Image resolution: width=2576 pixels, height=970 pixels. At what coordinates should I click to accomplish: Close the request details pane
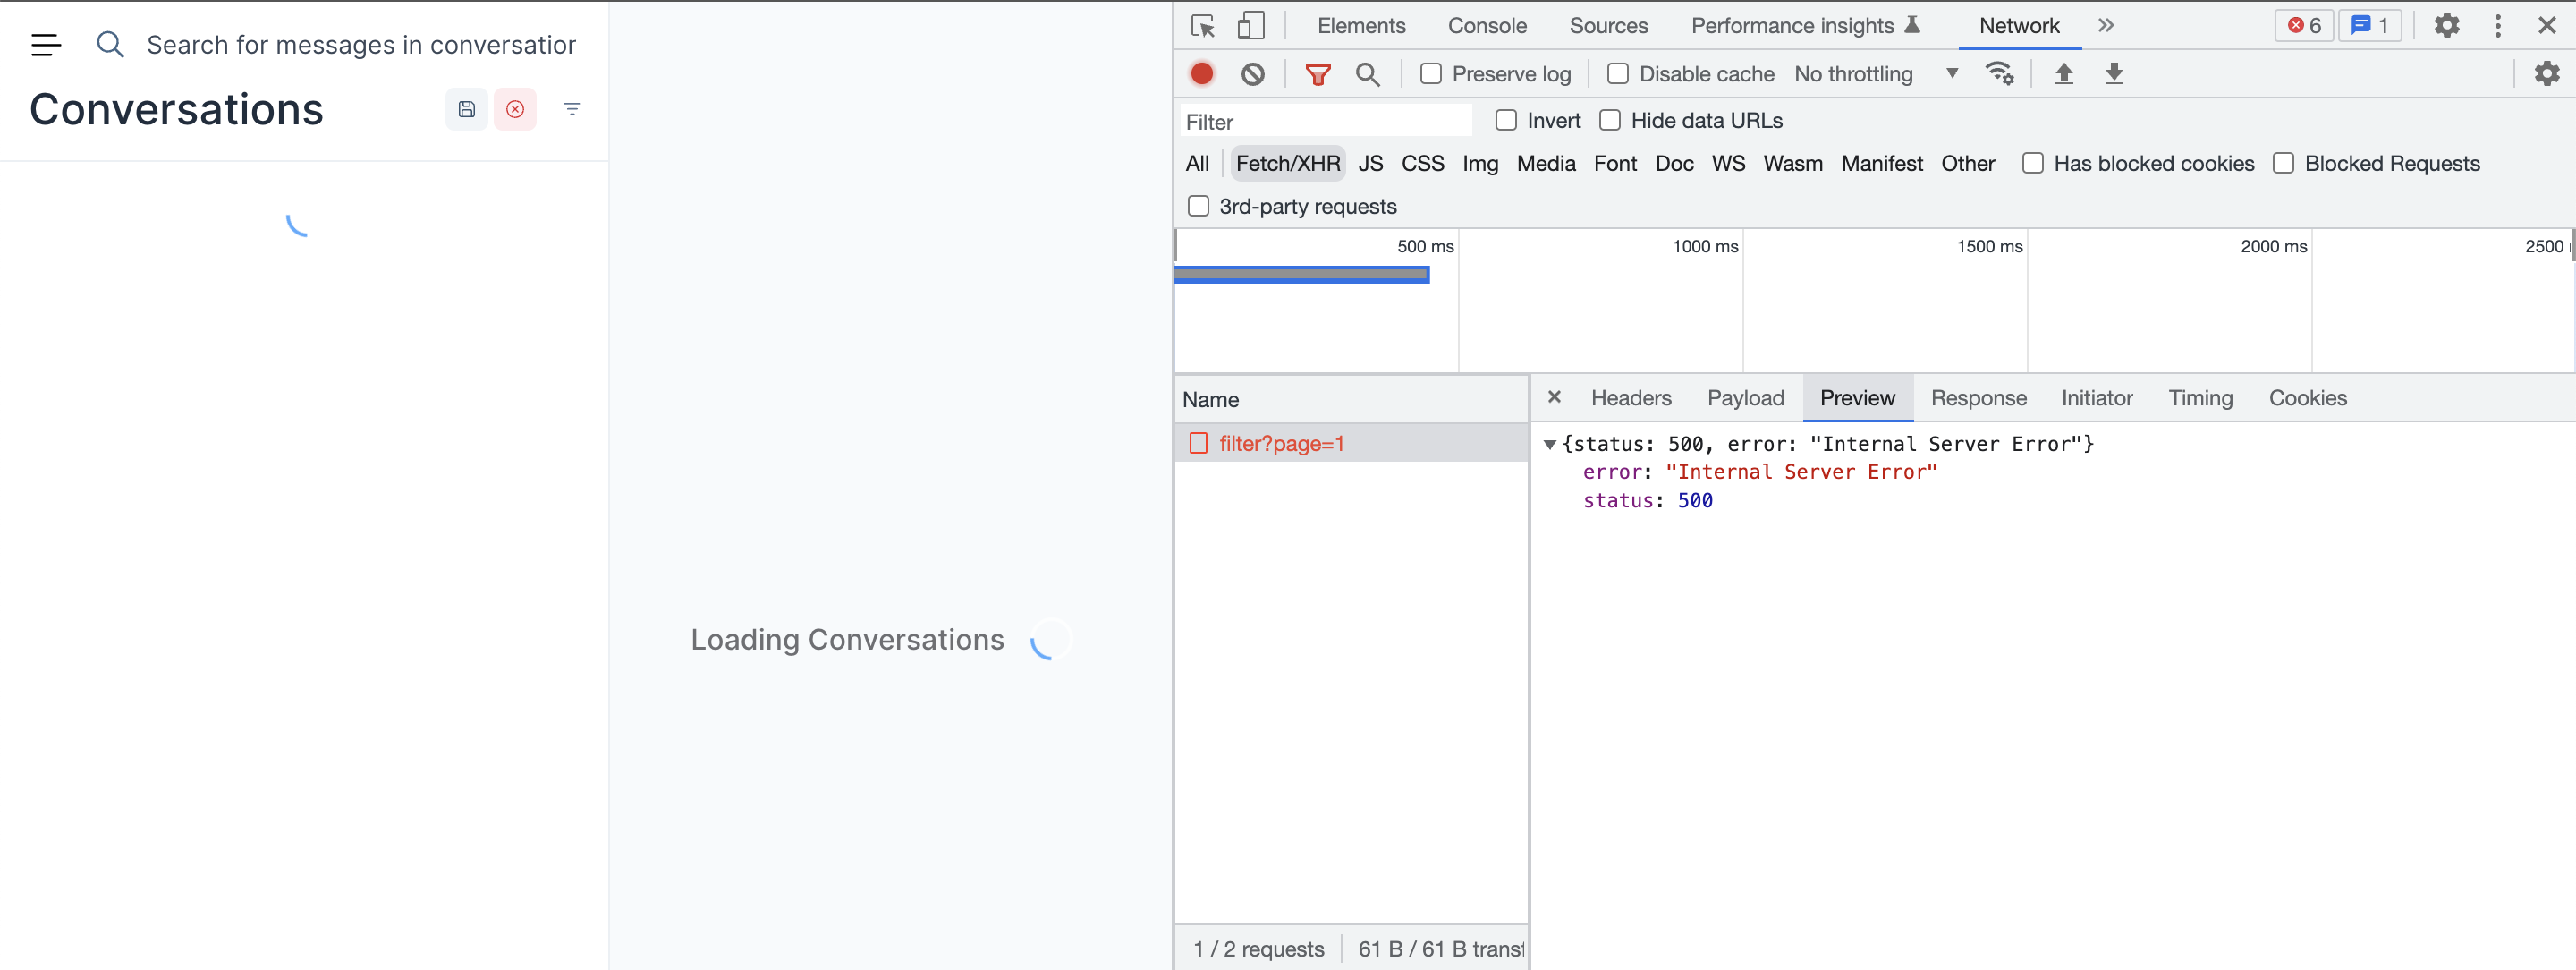tap(1554, 397)
